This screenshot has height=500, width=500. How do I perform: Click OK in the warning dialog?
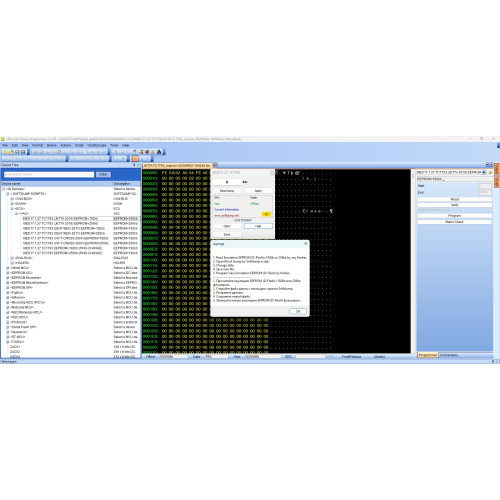[x=298, y=311]
